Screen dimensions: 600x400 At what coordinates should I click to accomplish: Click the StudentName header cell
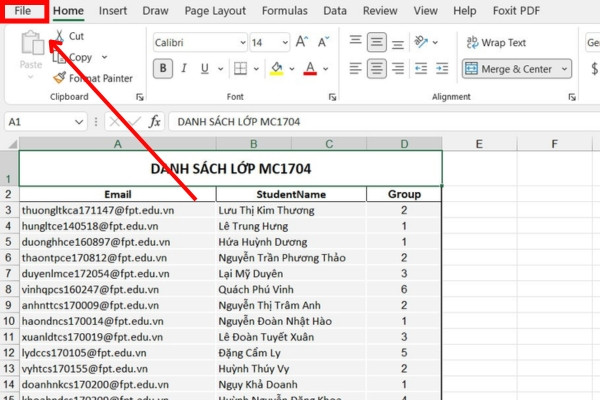click(x=291, y=194)
